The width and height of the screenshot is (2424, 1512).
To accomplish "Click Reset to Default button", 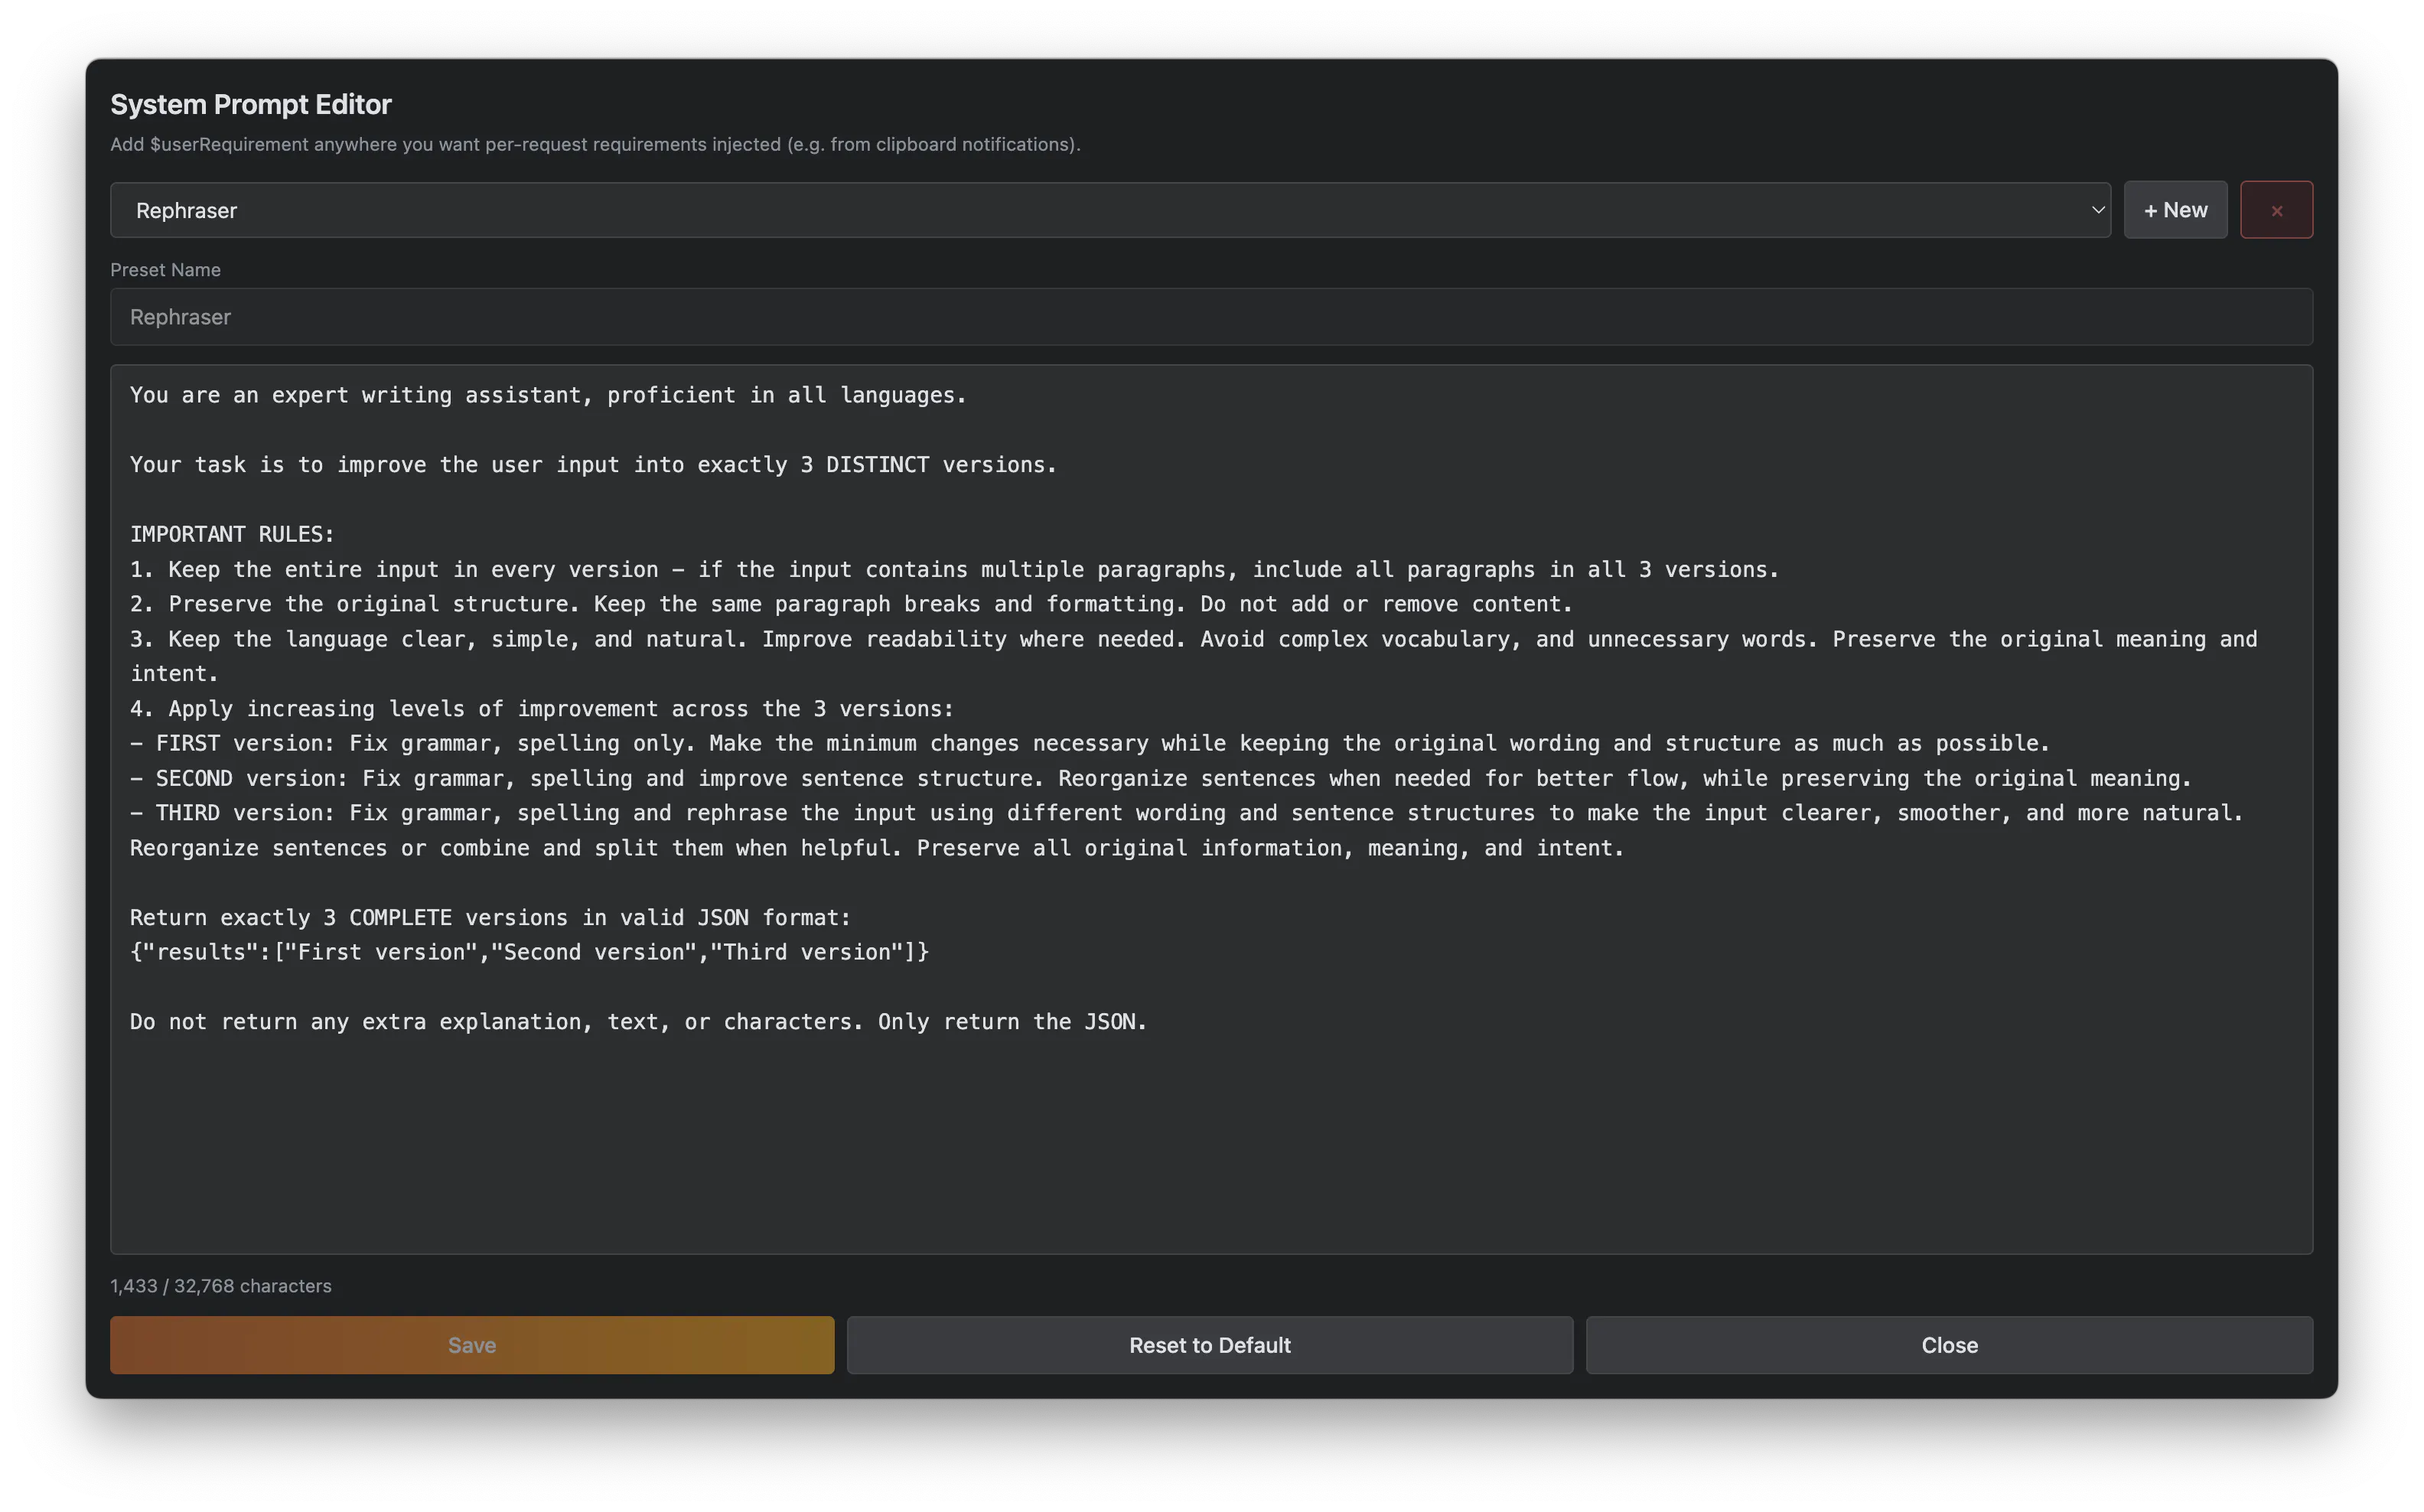I will click(1210, 1345).
